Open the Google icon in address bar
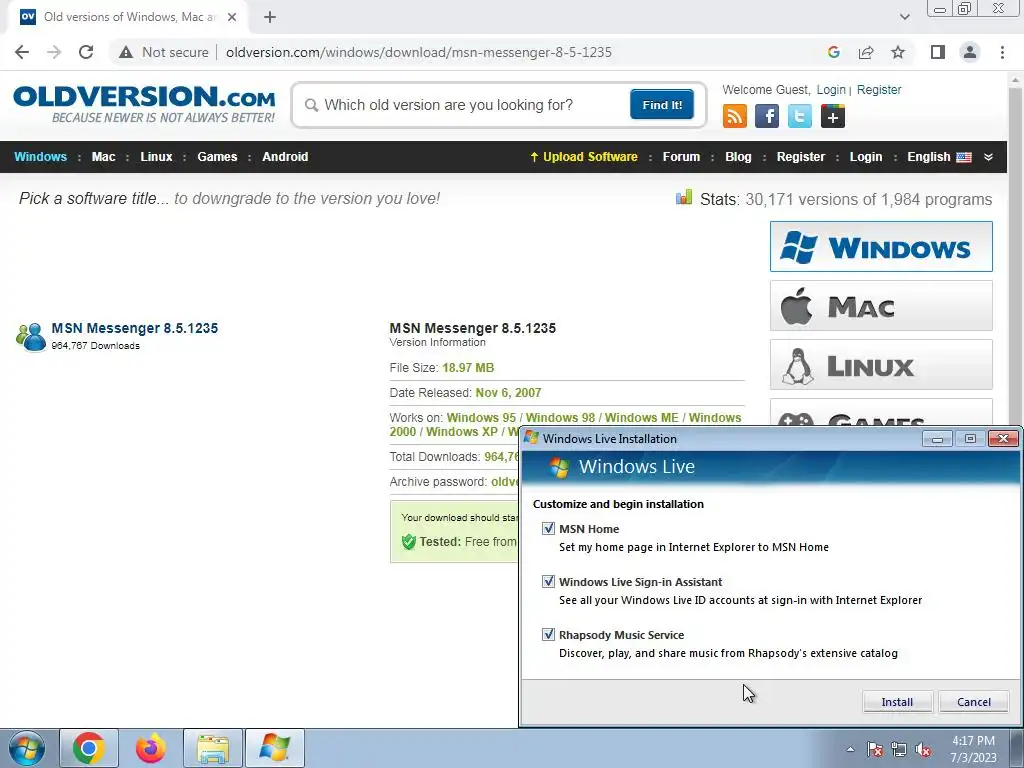 click(x=833, y=52)
